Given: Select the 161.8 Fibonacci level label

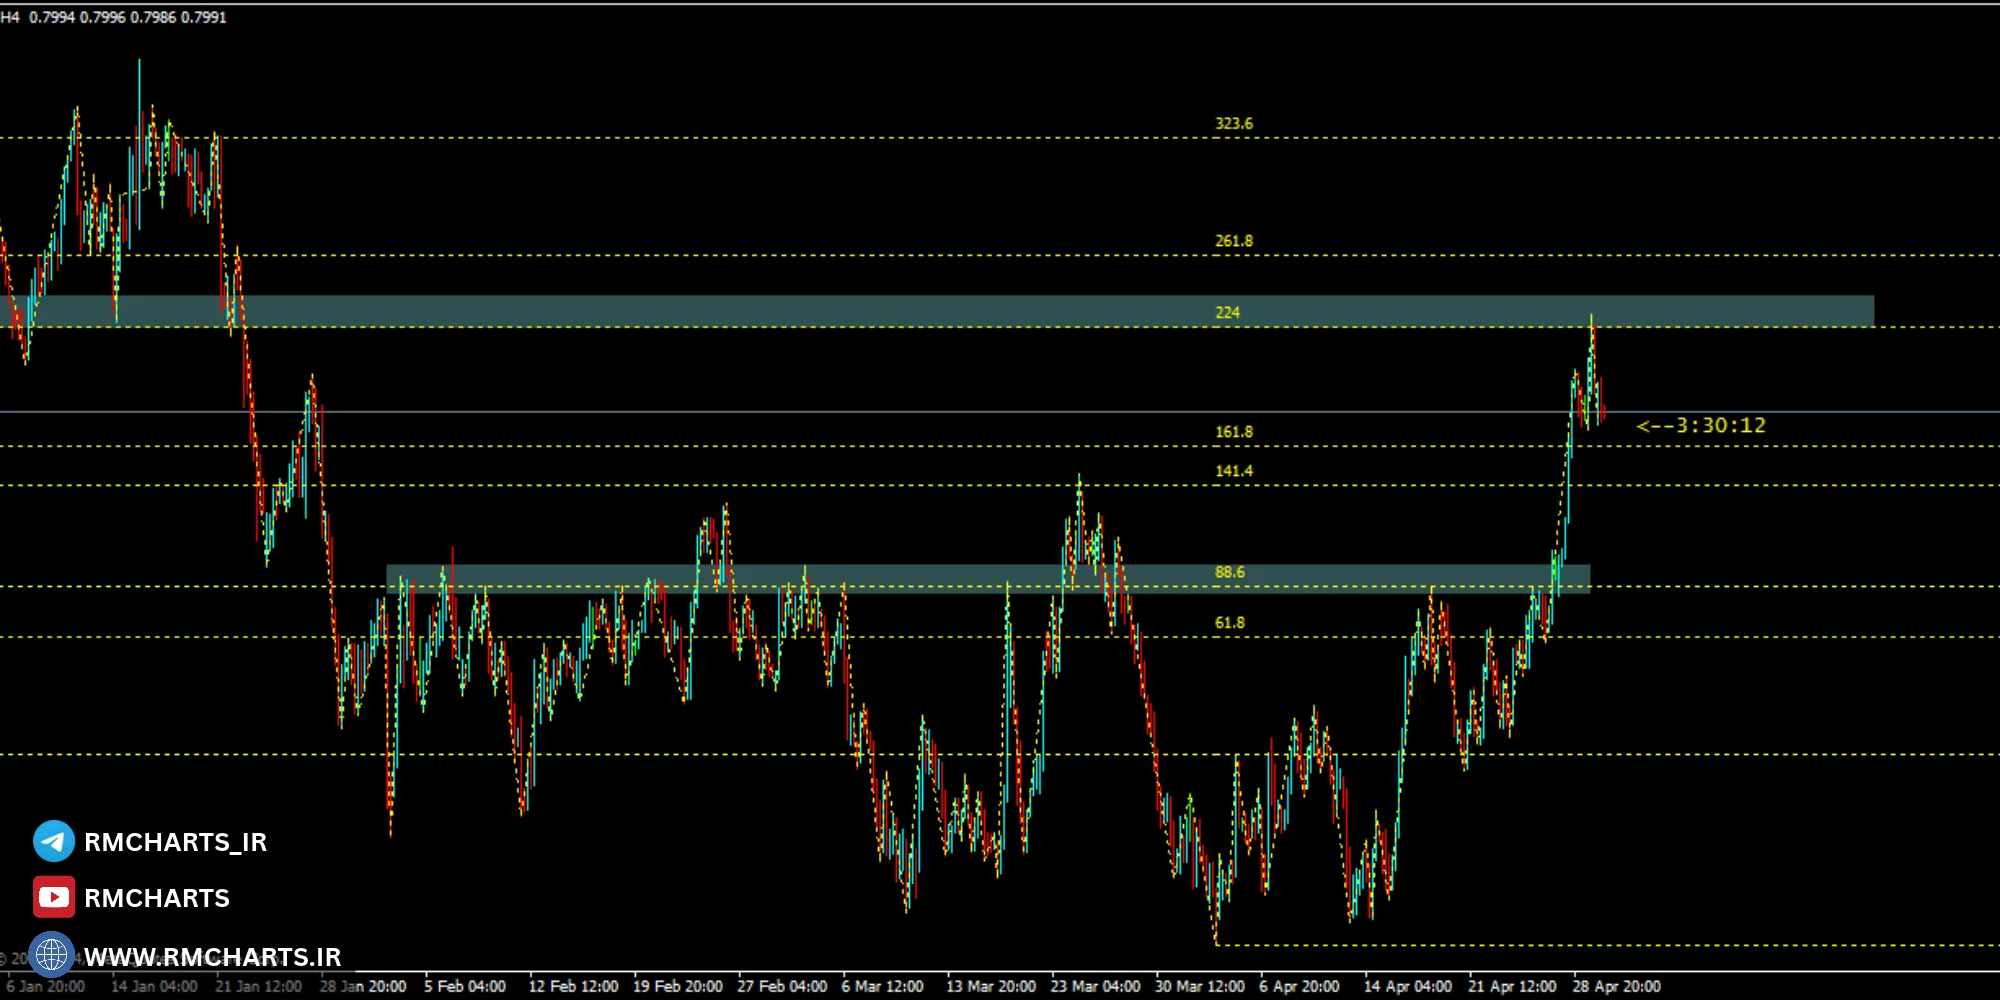Looking at the screenshot, I should 1234,432.
